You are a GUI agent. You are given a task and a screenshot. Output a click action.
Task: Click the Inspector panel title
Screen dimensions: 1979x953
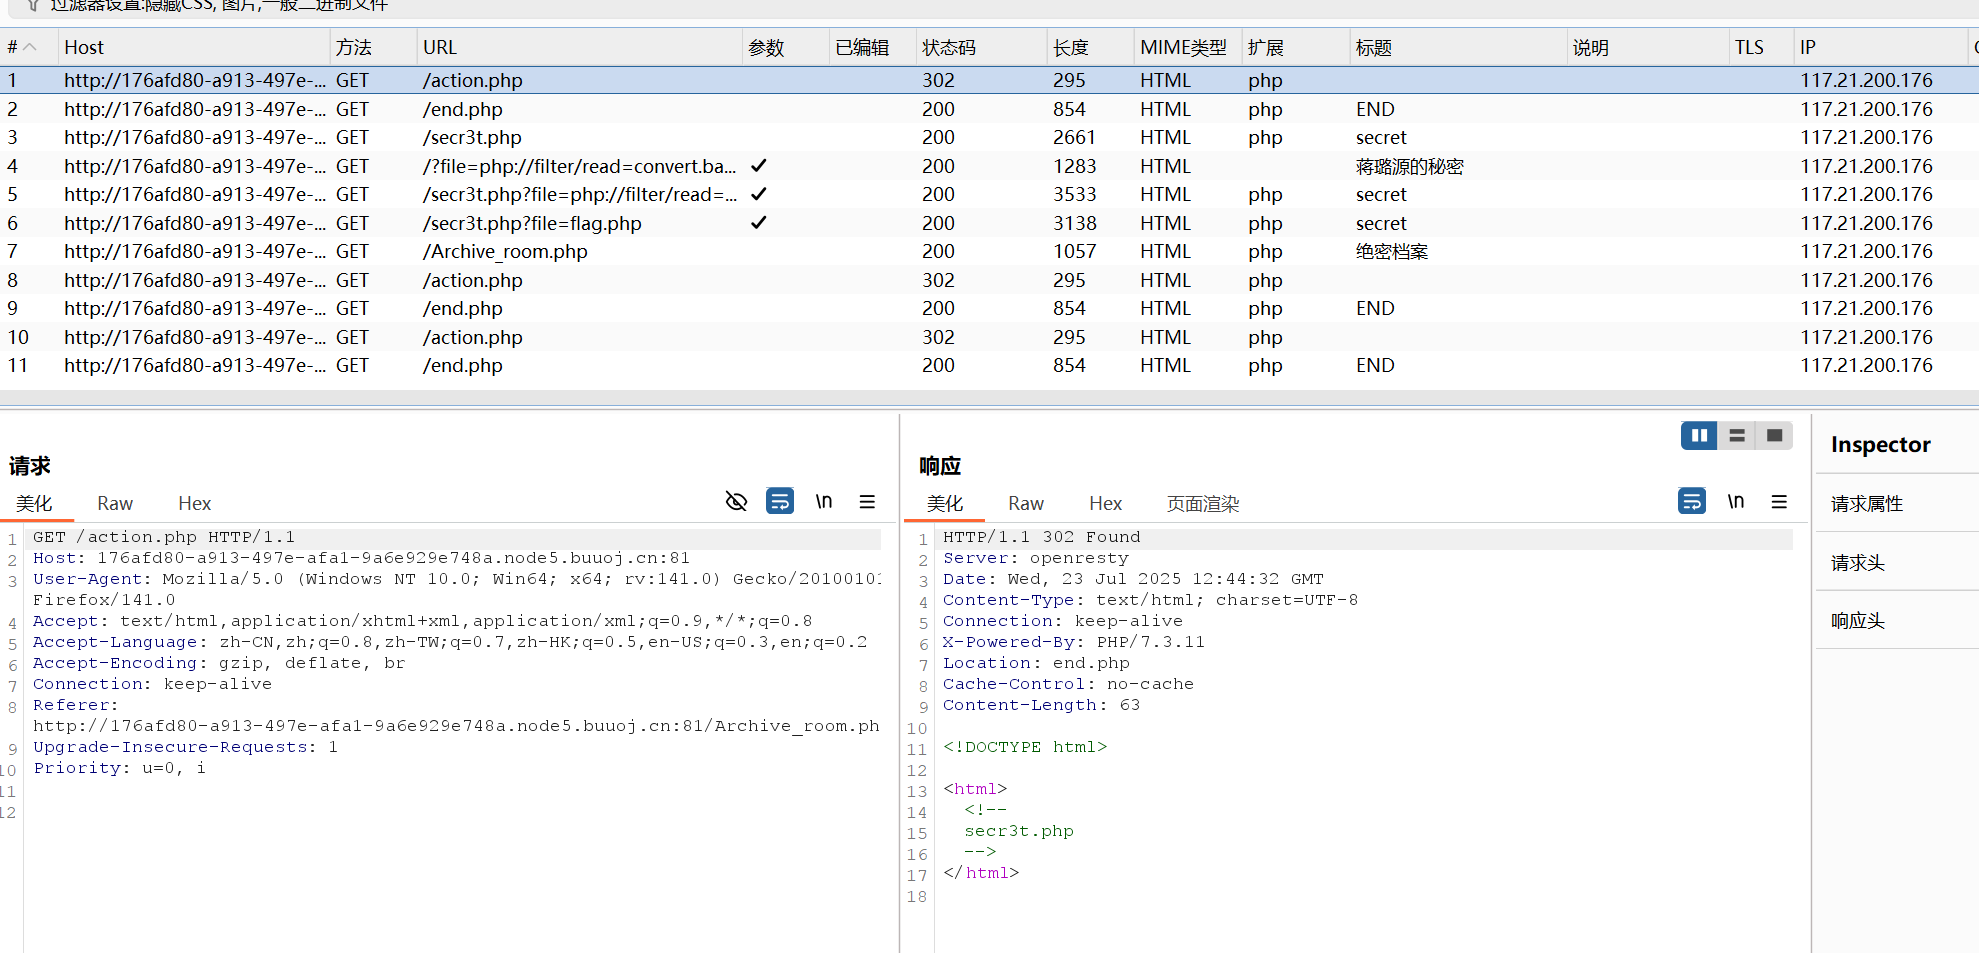(1880, 444)
